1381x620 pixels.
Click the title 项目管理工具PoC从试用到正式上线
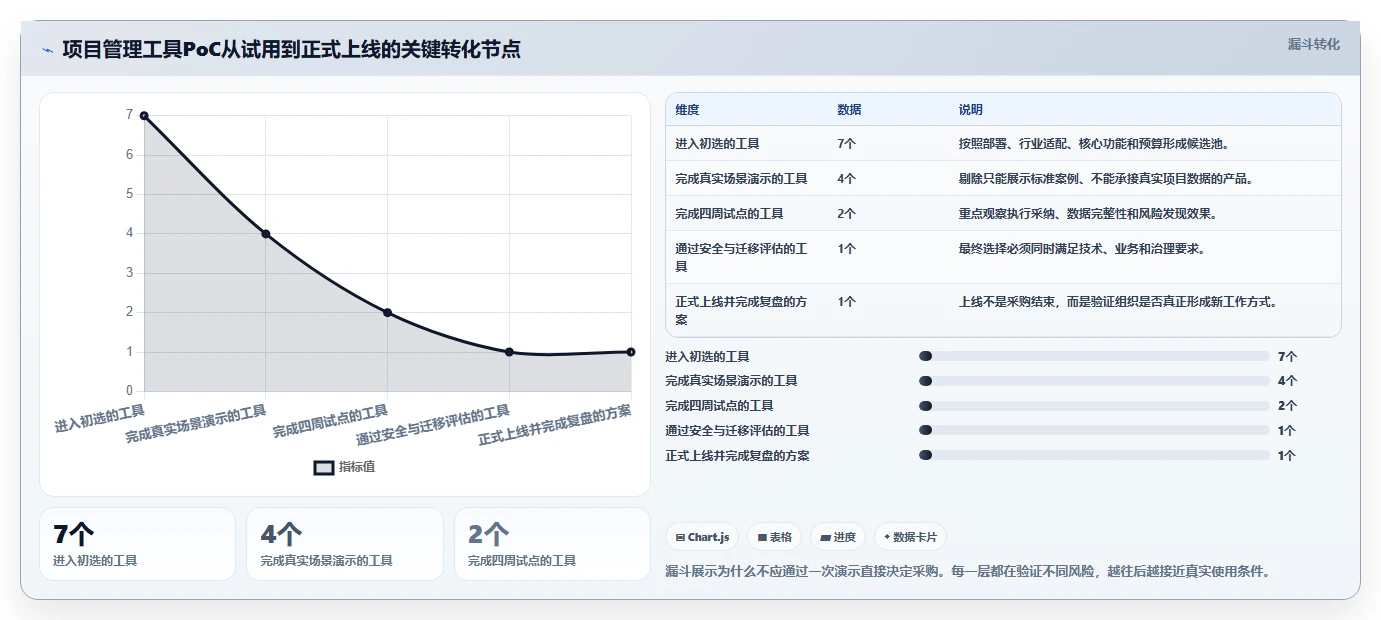click(x=291, y=49)
